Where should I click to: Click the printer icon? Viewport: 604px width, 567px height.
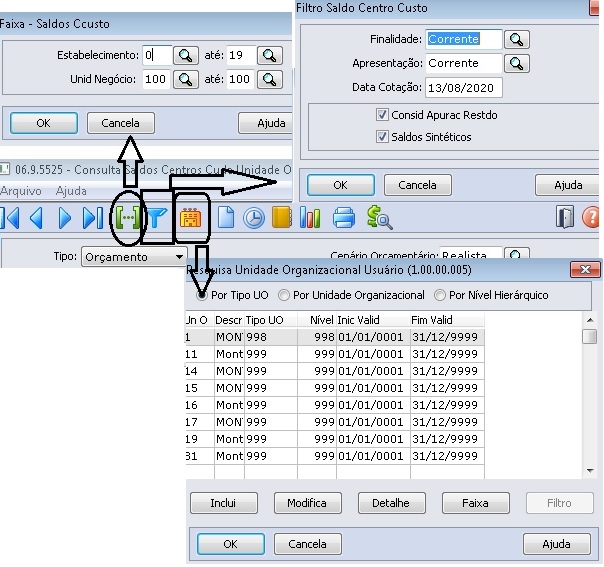(x=344, y=218)
